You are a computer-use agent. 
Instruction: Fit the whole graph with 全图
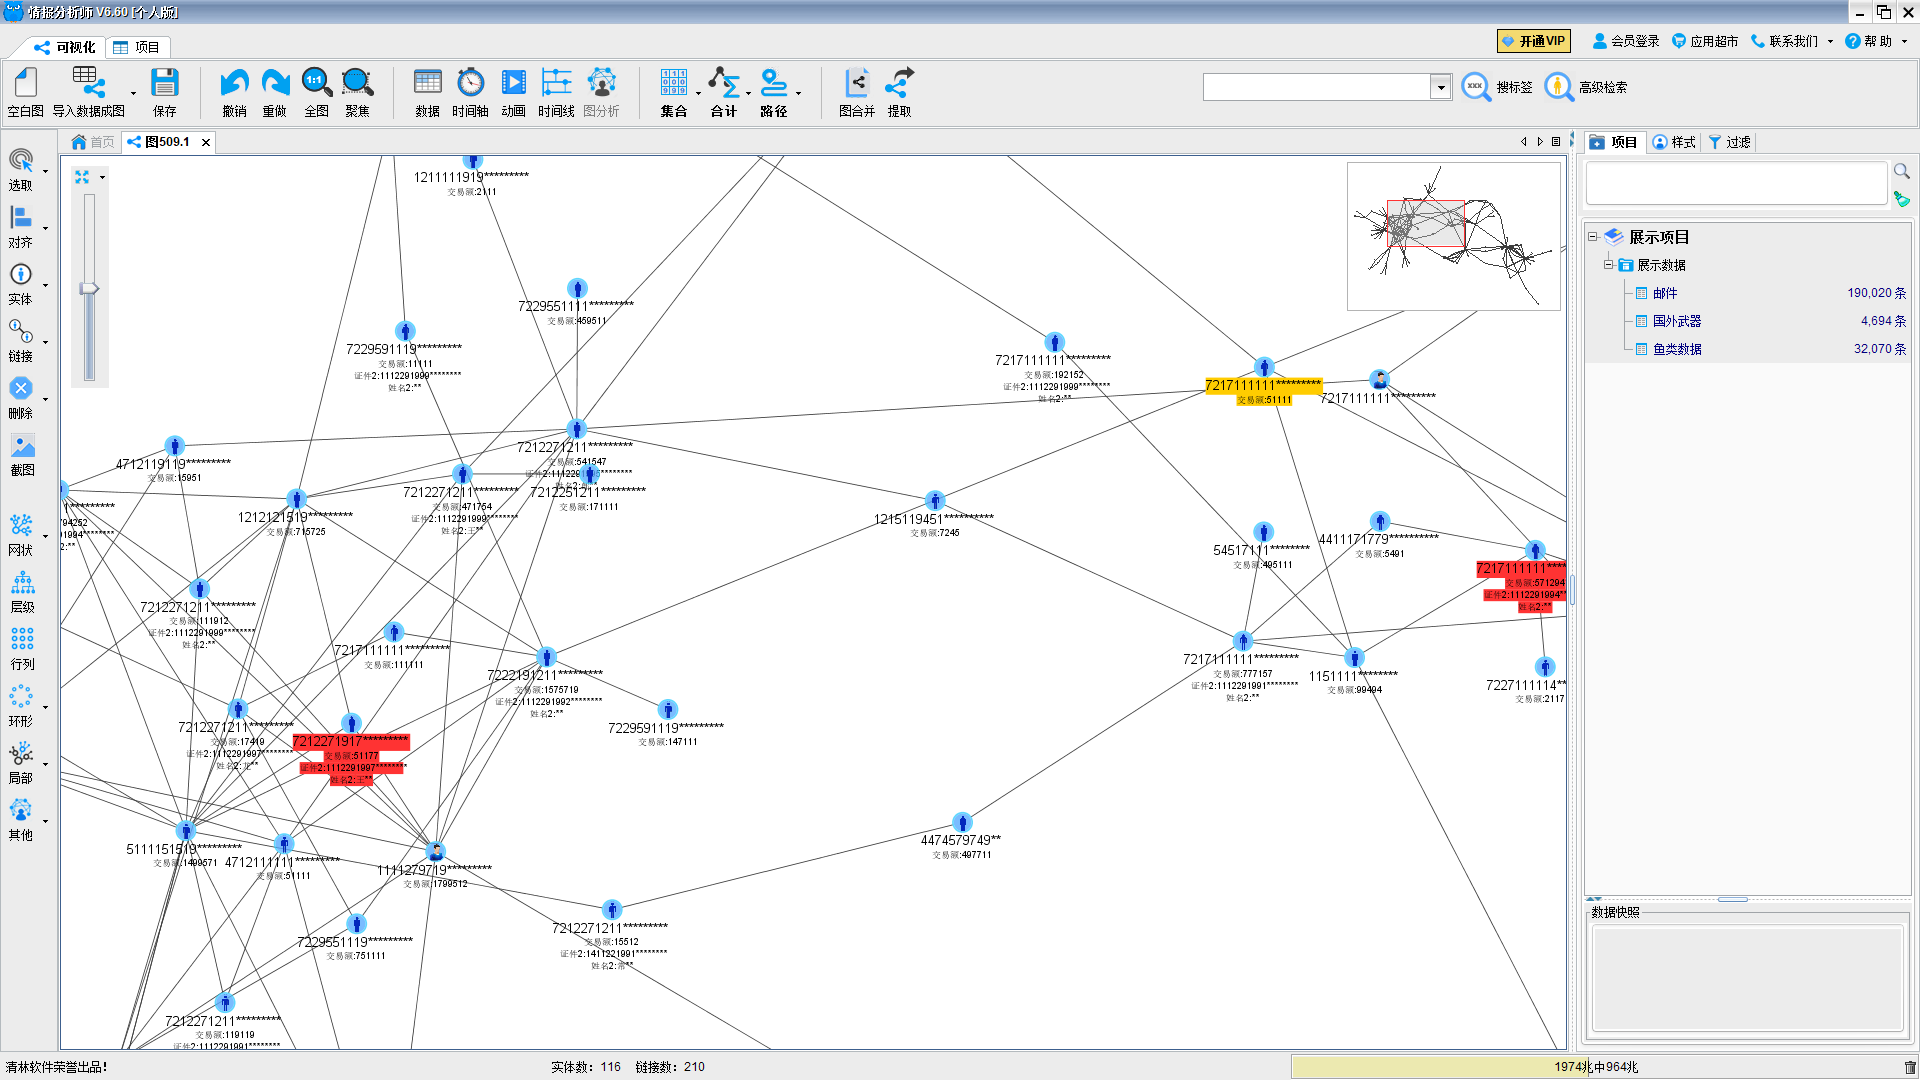[316, 93]
